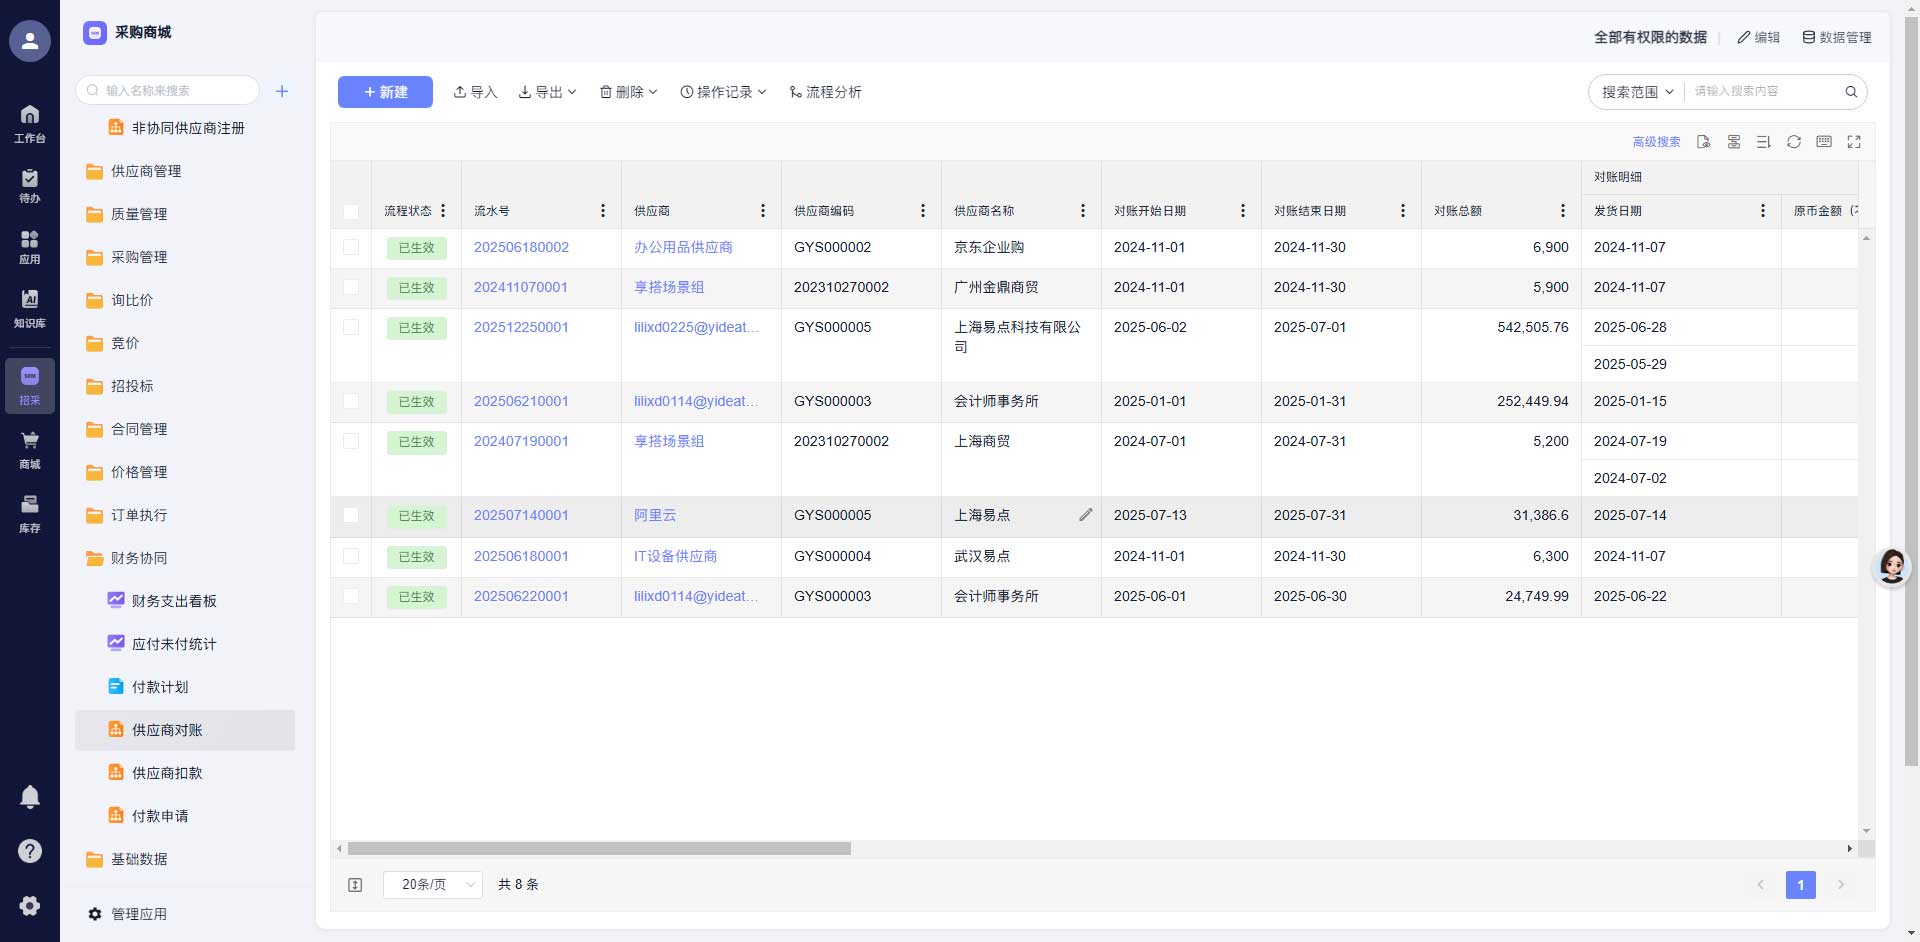Select checkbox for row 202507140001

pyautogui.click(x=351, y=515)
